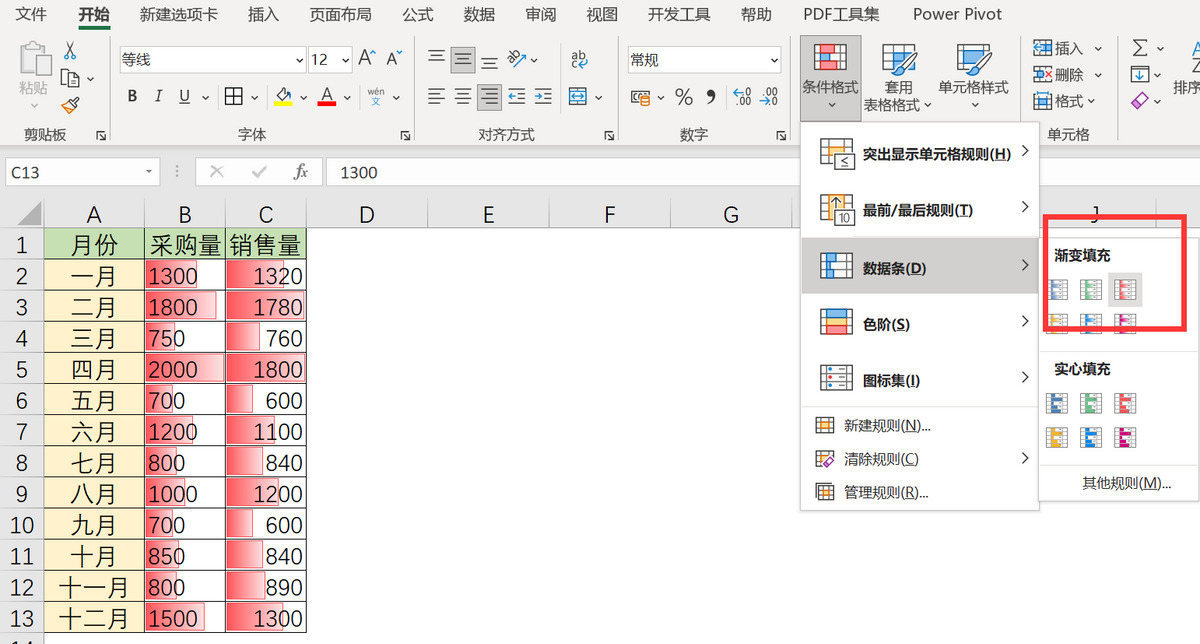Click the increase decimal icon

[742, 97]
